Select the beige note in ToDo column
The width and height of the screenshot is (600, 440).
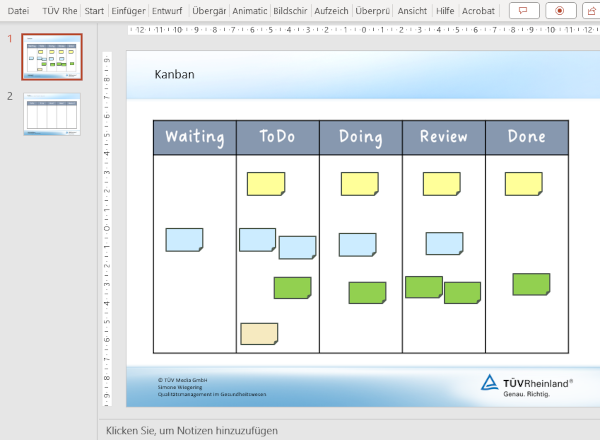[259, 333]
